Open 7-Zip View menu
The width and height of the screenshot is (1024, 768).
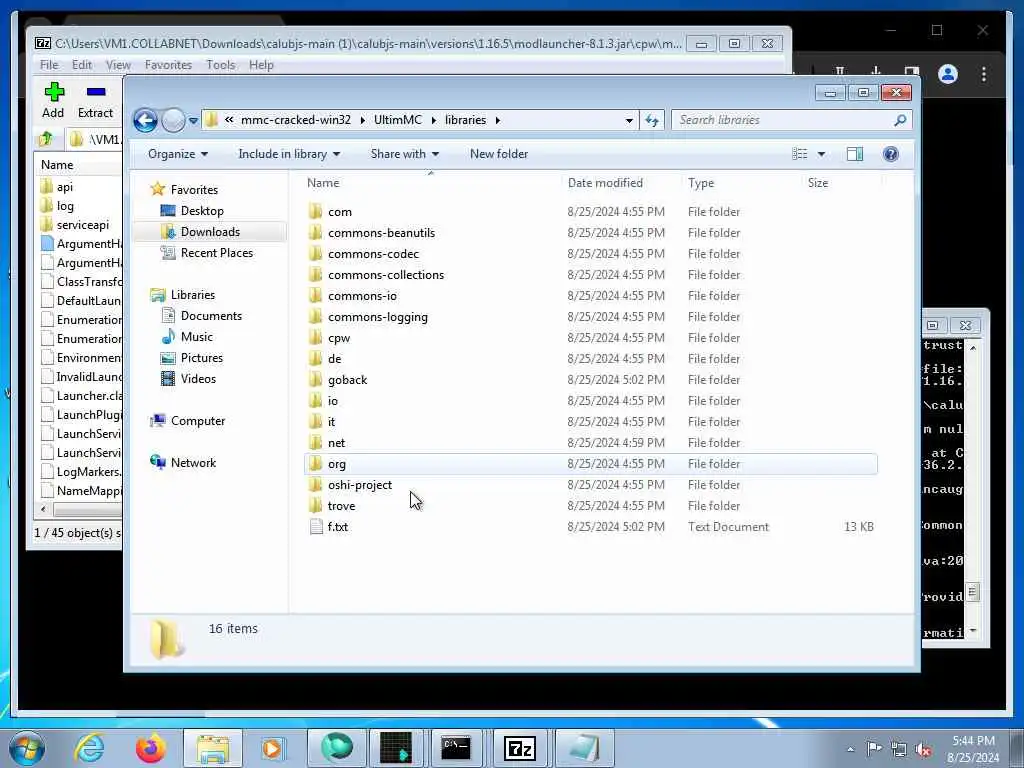[x=118, y=65]
